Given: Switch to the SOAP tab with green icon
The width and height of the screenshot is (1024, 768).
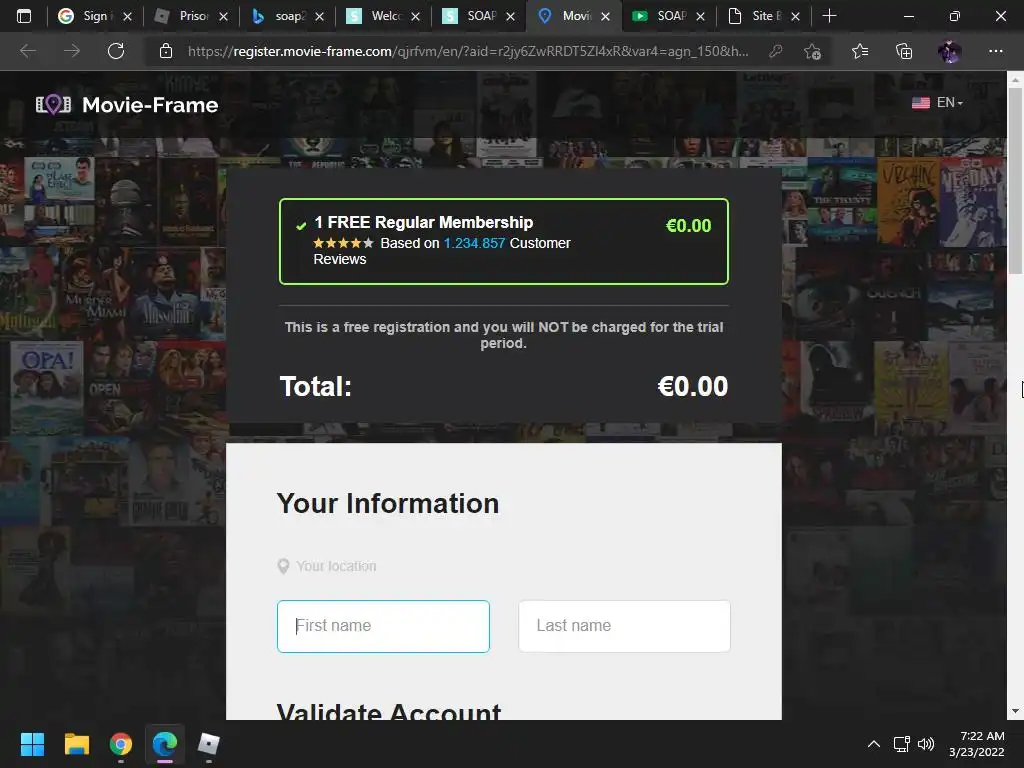Looking at the screenshot, I should click(x=669, y=16).
